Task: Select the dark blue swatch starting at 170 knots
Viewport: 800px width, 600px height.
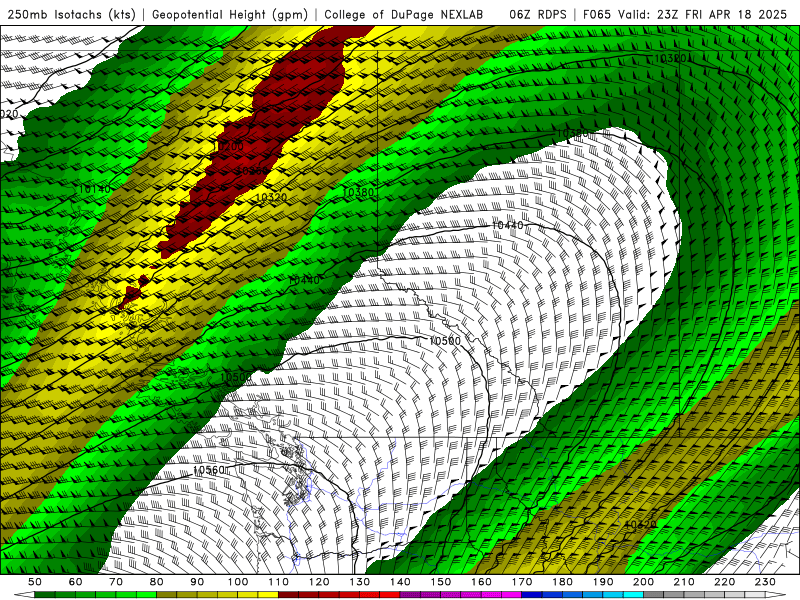Action: pyautogui.click(x=532, y=594)
